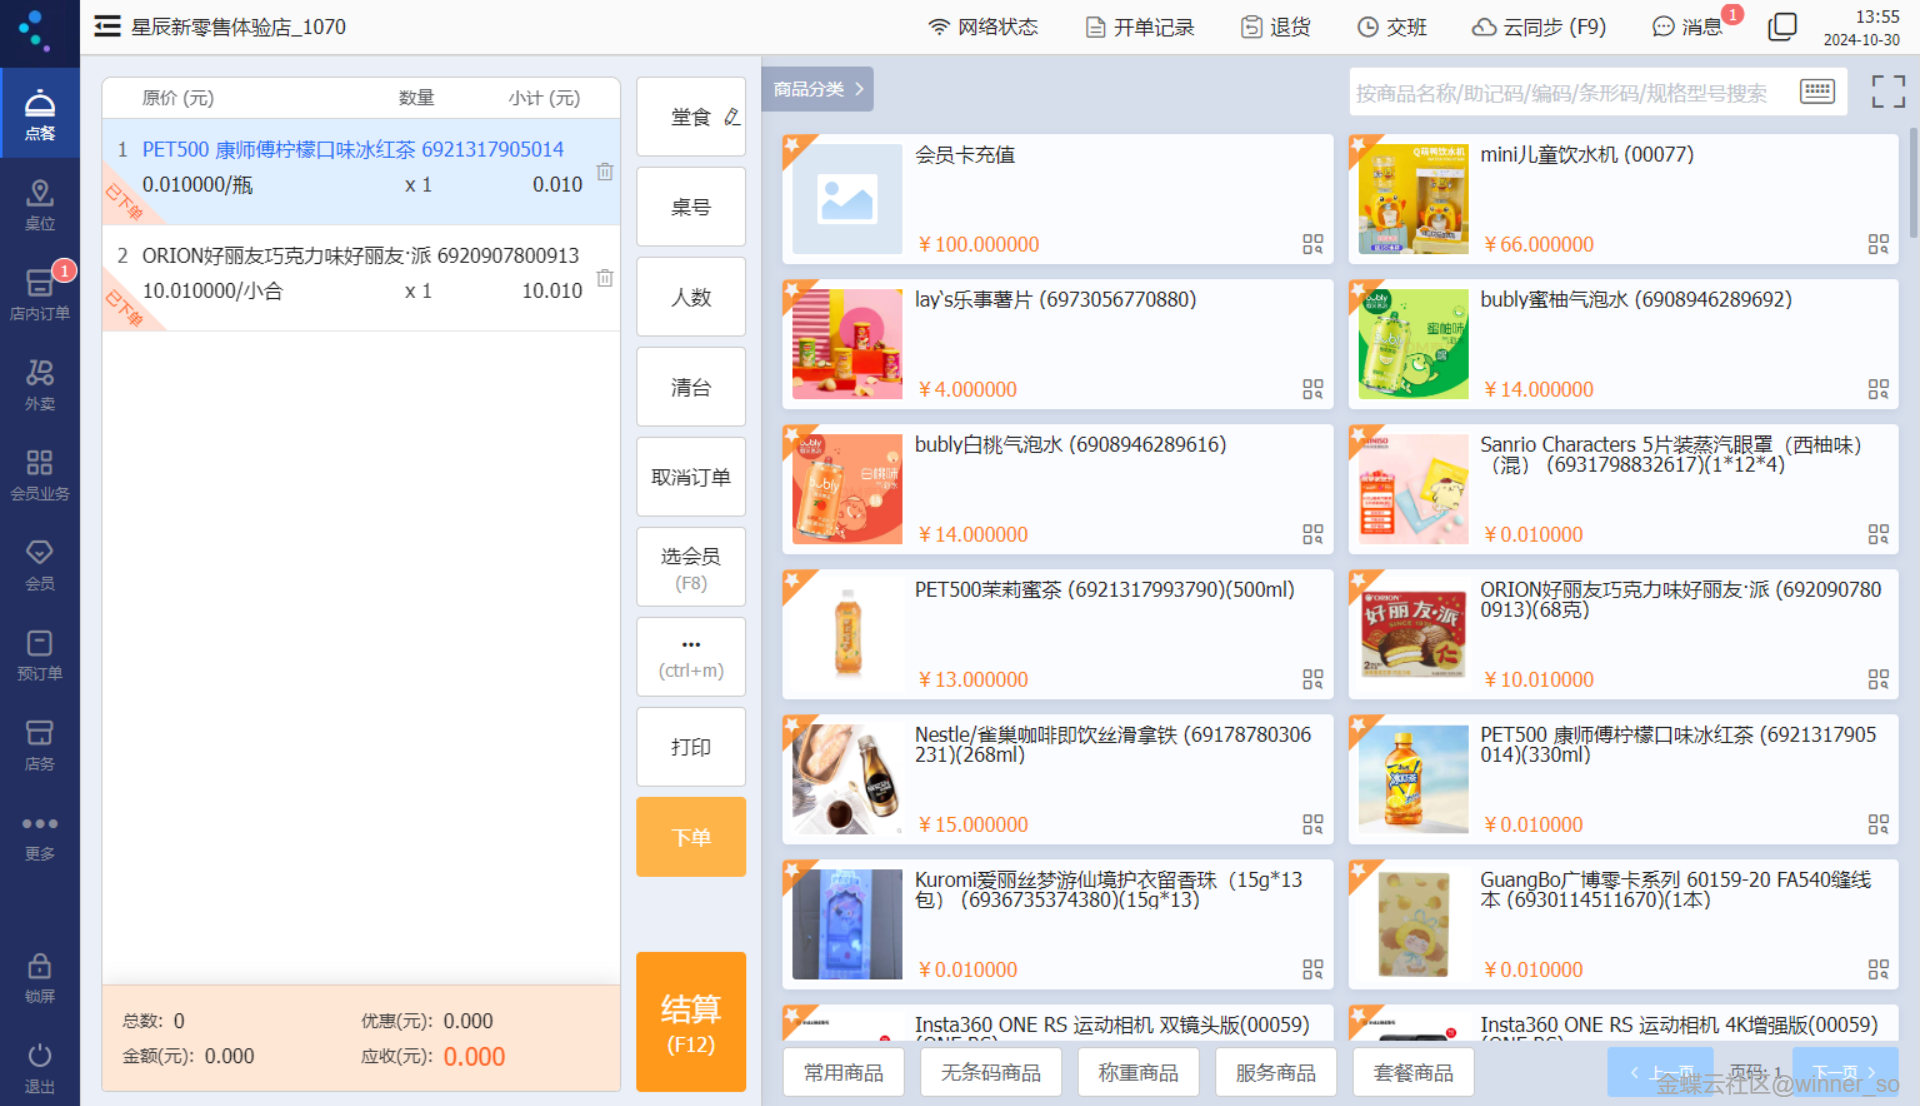Open 店务 in the sidebar
Image resolution: width=1920 pixels, height=1106 pixels.
tap(40, 744)
